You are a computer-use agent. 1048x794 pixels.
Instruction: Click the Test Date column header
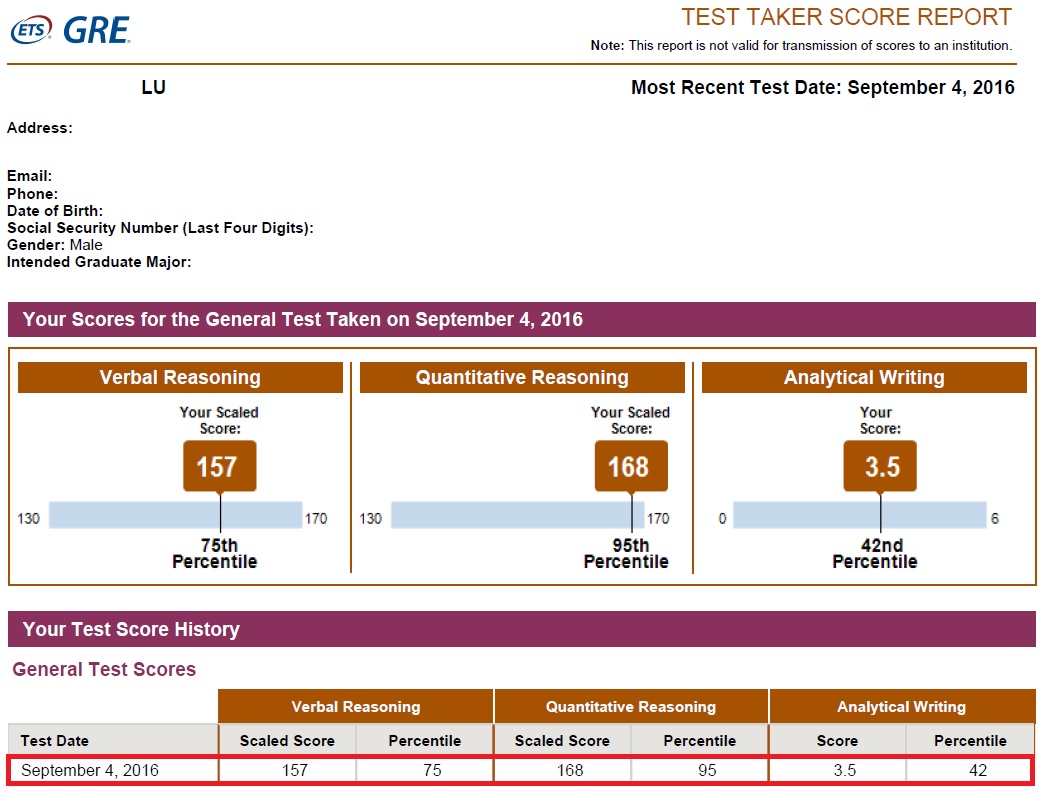pyautogui.click(x=55, y=741)
